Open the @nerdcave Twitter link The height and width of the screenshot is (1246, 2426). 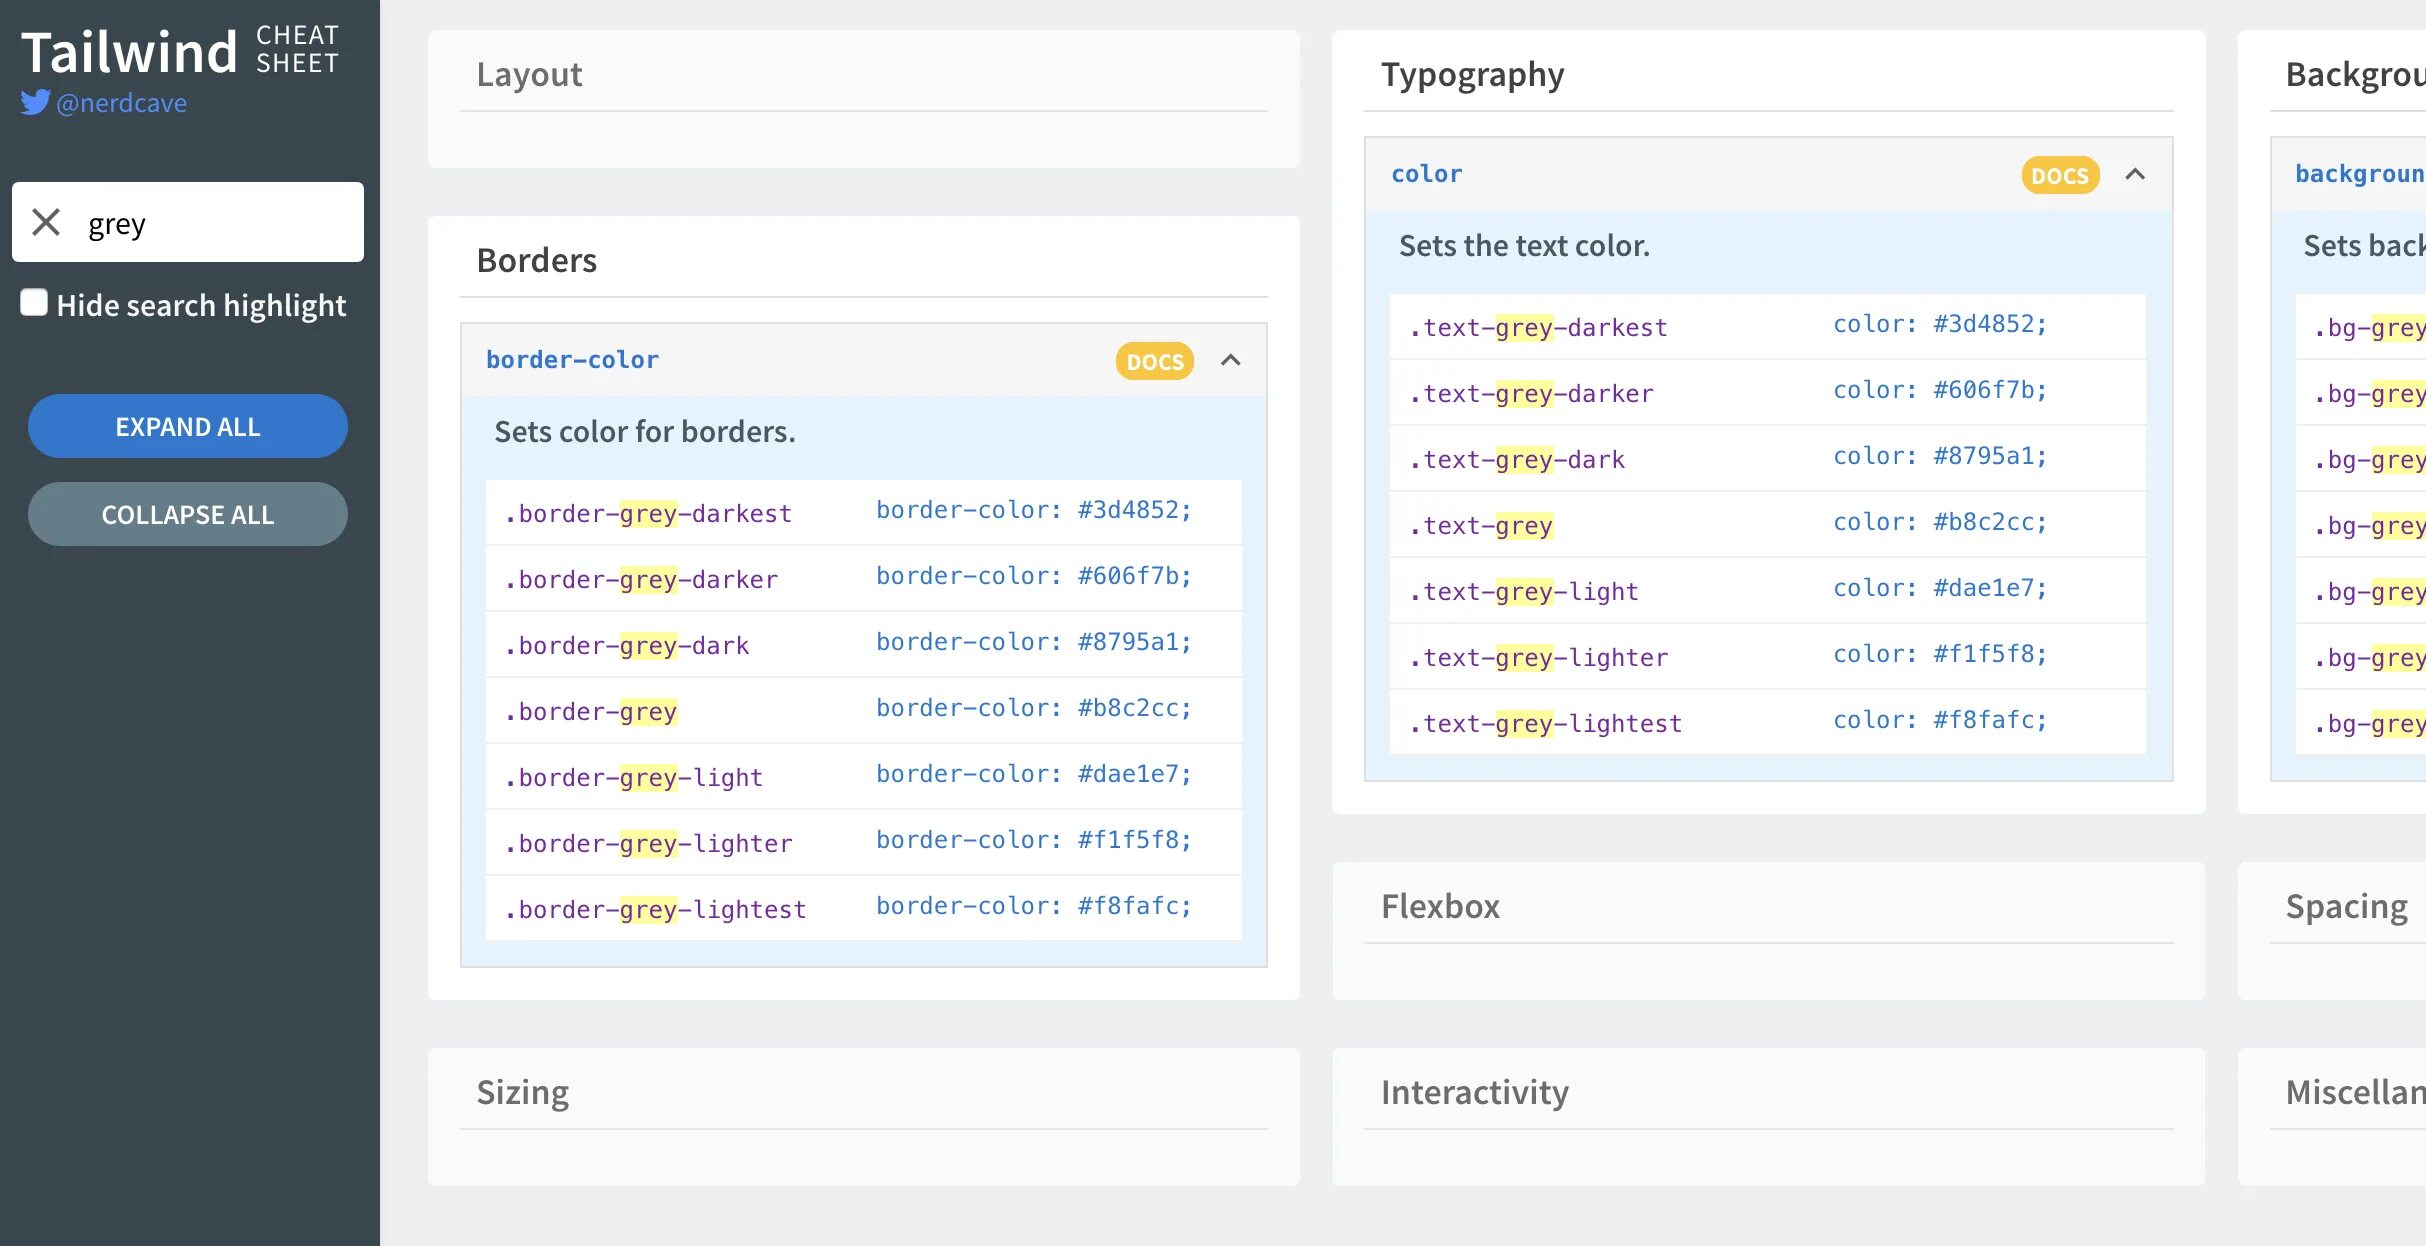122,103
